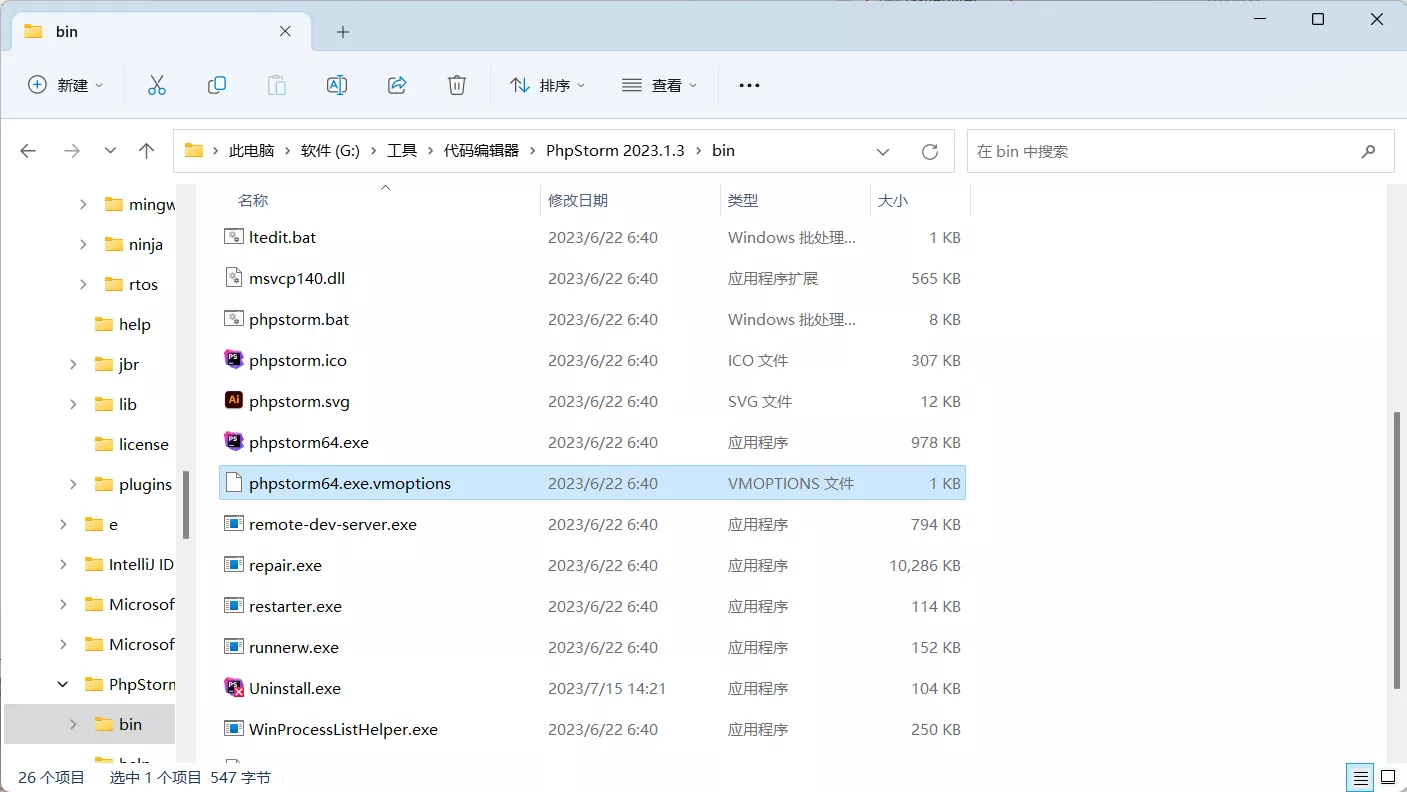1407x792 pixels.
Task: Click the repair.exe icon
Action: pyautogui.click(x=234, y=565)
